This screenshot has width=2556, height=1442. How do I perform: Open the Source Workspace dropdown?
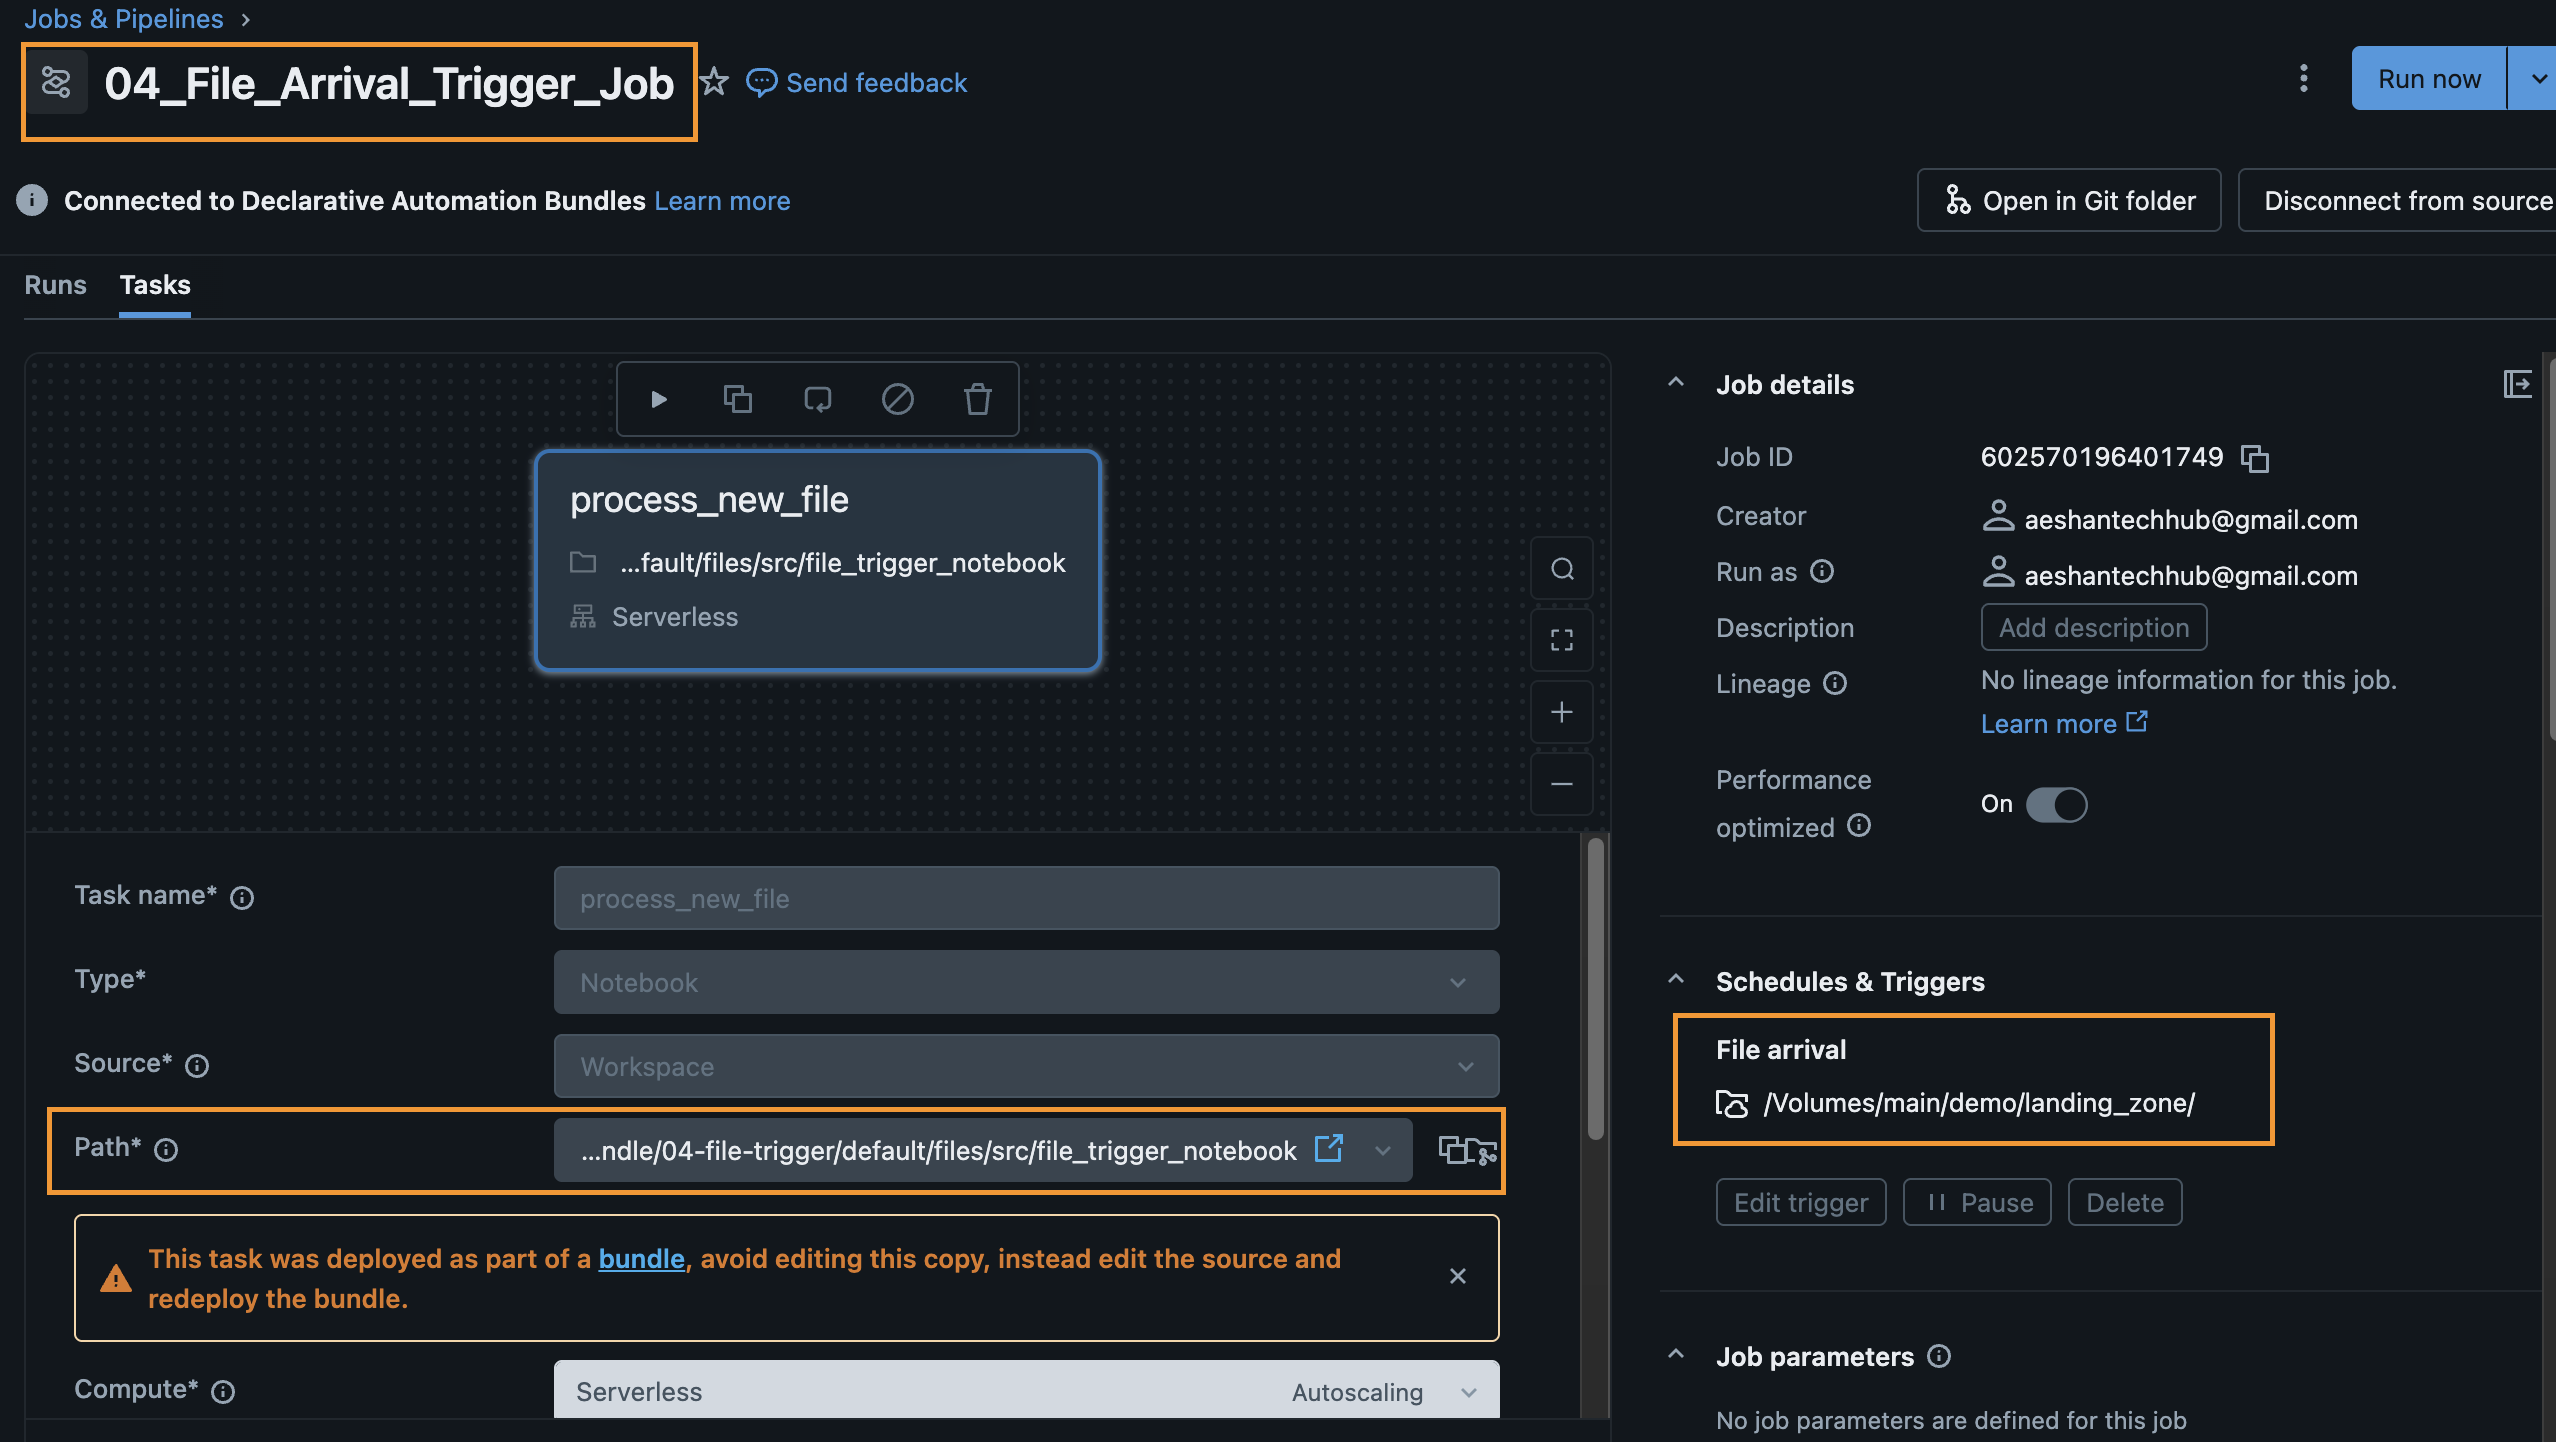pos(1026,1067)
